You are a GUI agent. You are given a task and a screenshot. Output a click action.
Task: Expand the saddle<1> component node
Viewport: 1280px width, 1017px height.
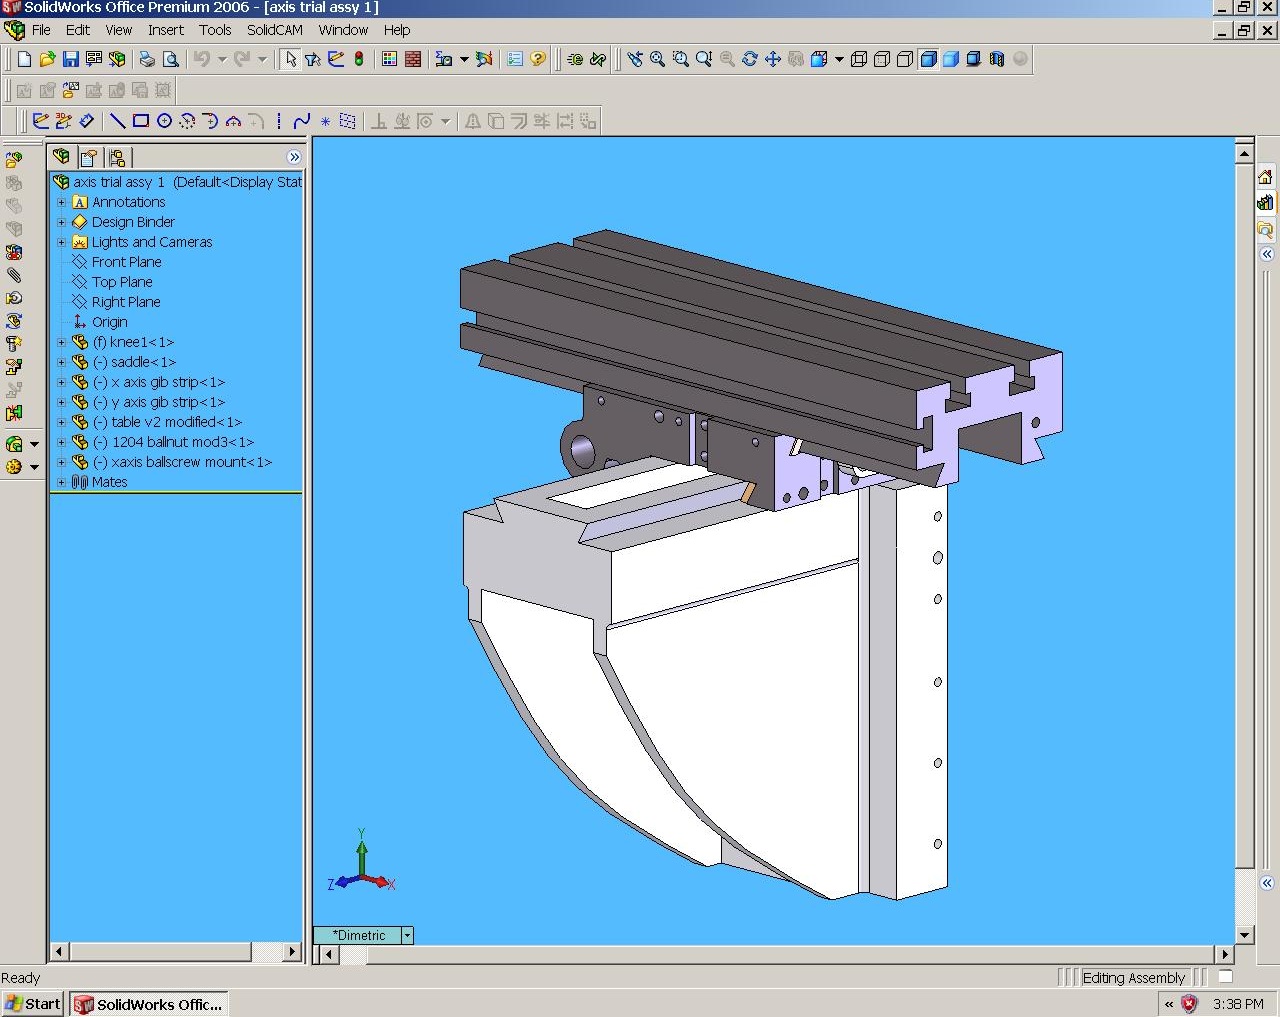pos(61,362)
